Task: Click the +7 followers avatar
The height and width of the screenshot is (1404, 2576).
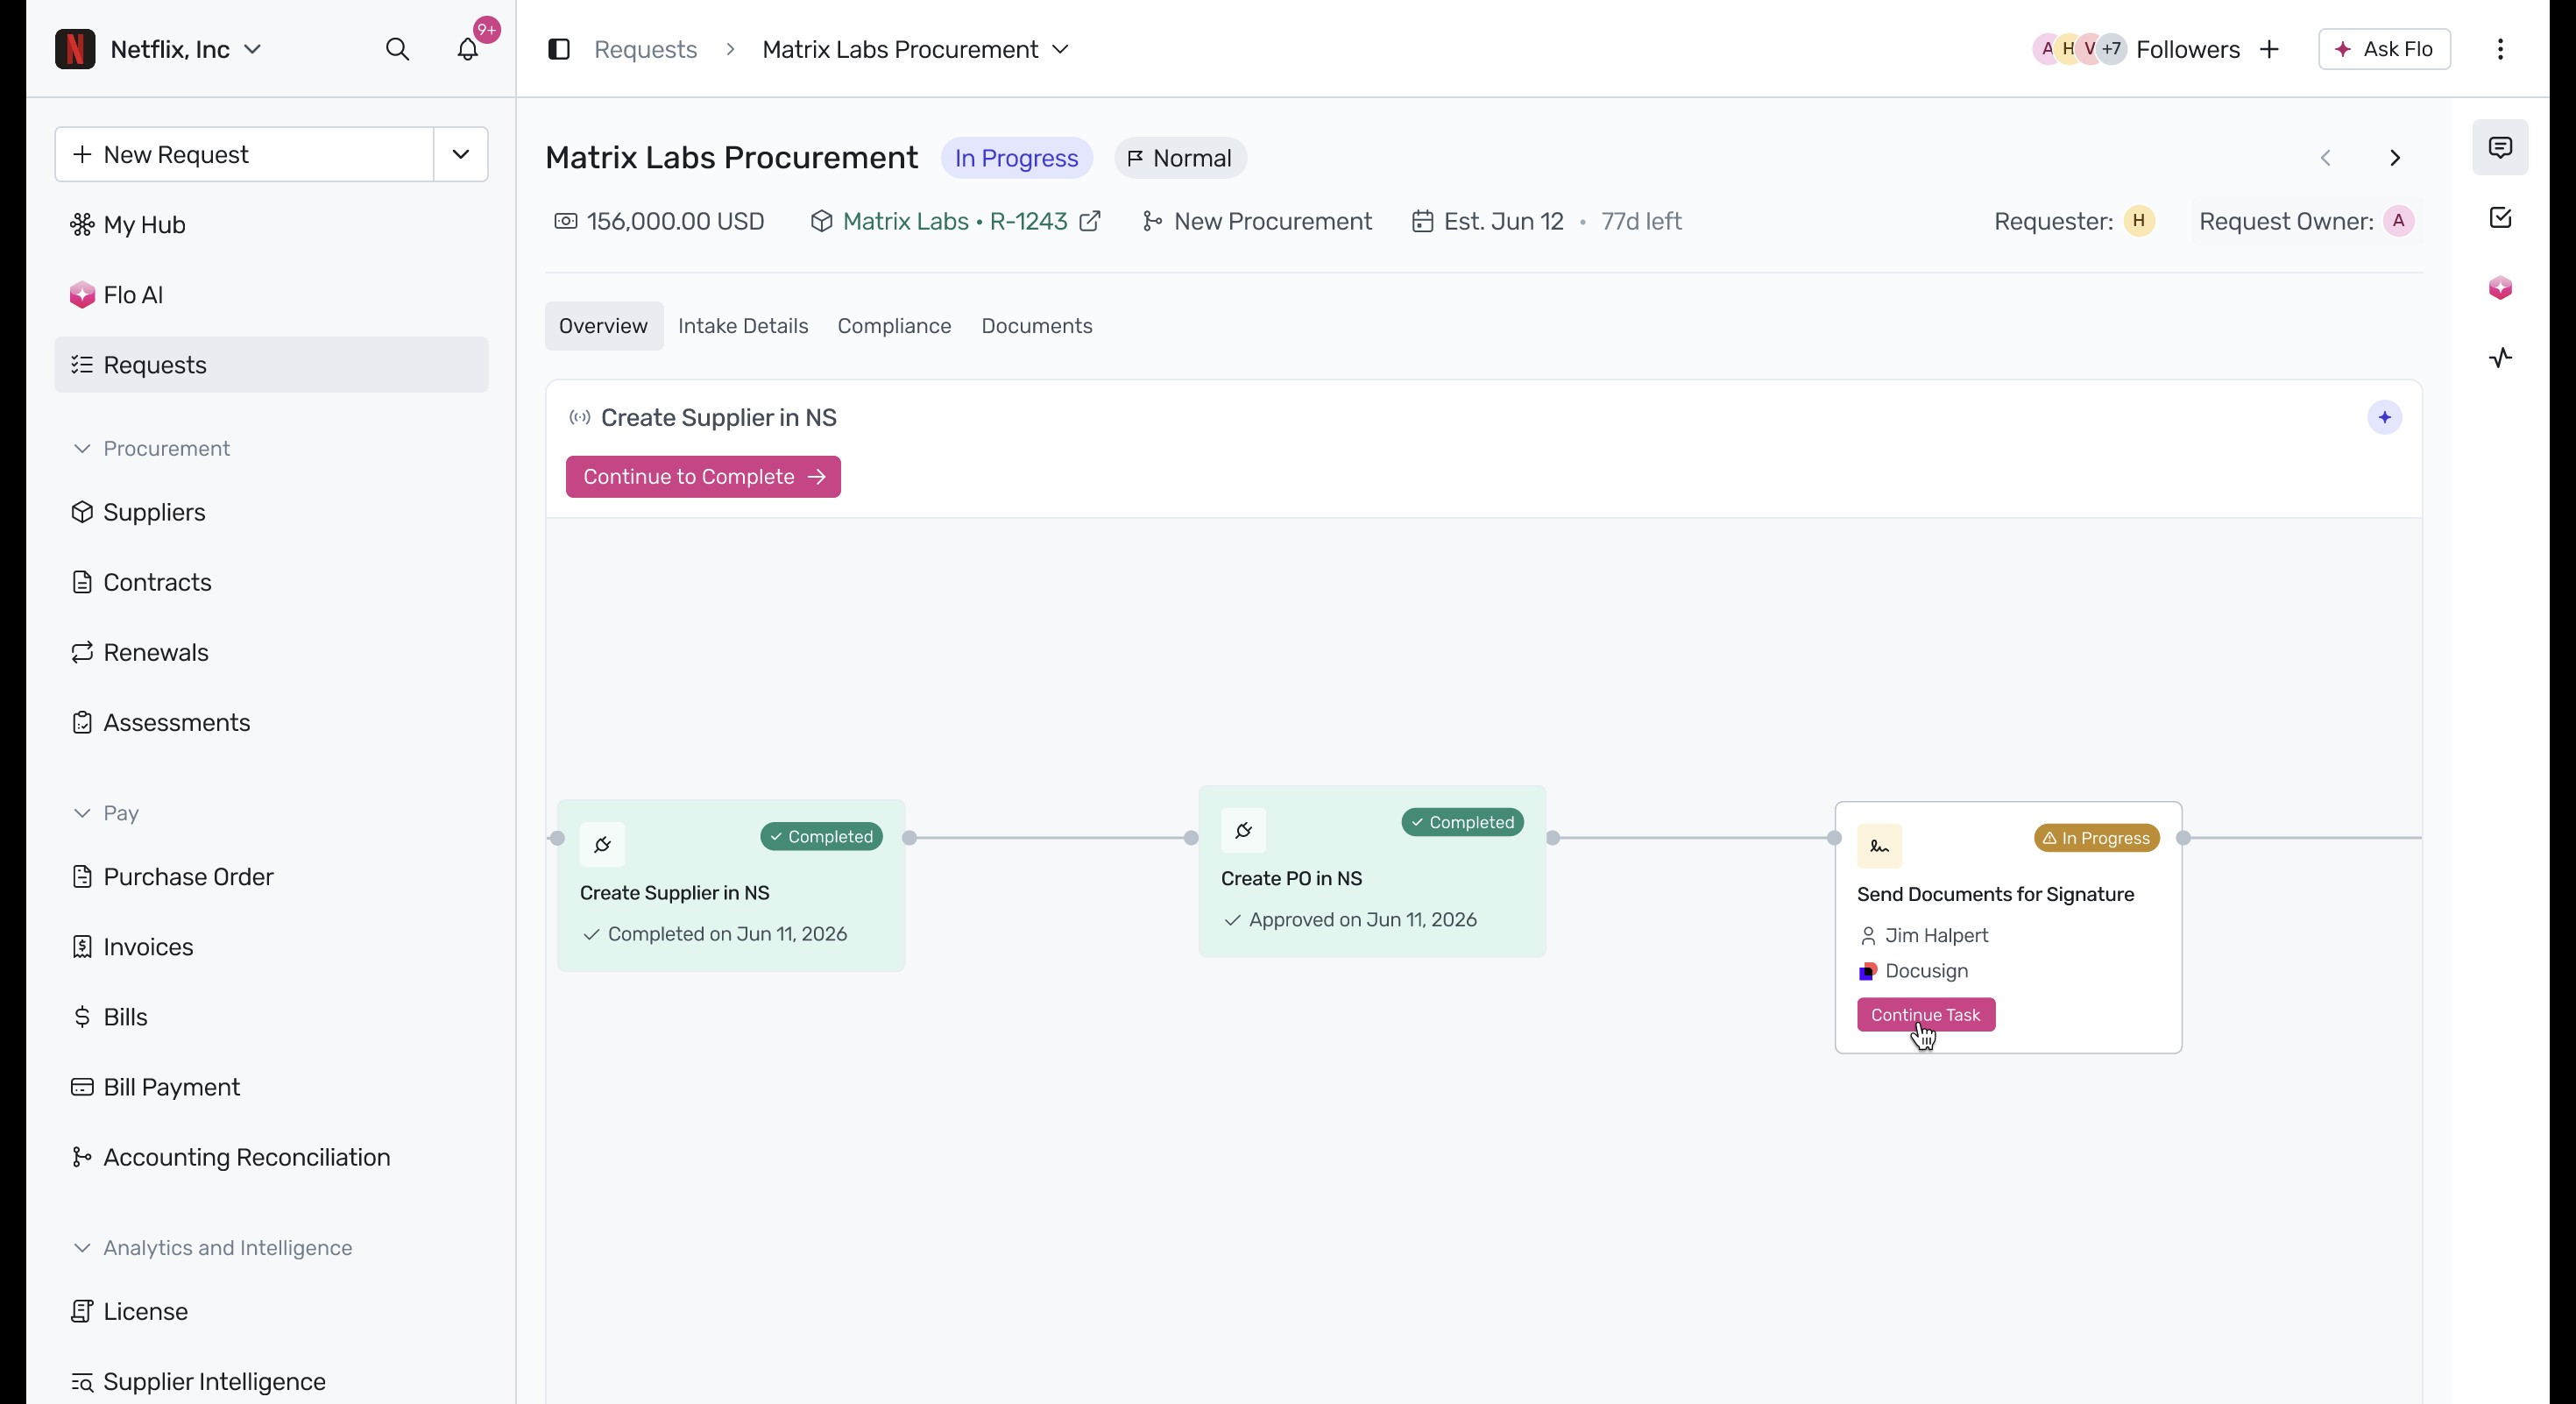Action: (2111, 49)
